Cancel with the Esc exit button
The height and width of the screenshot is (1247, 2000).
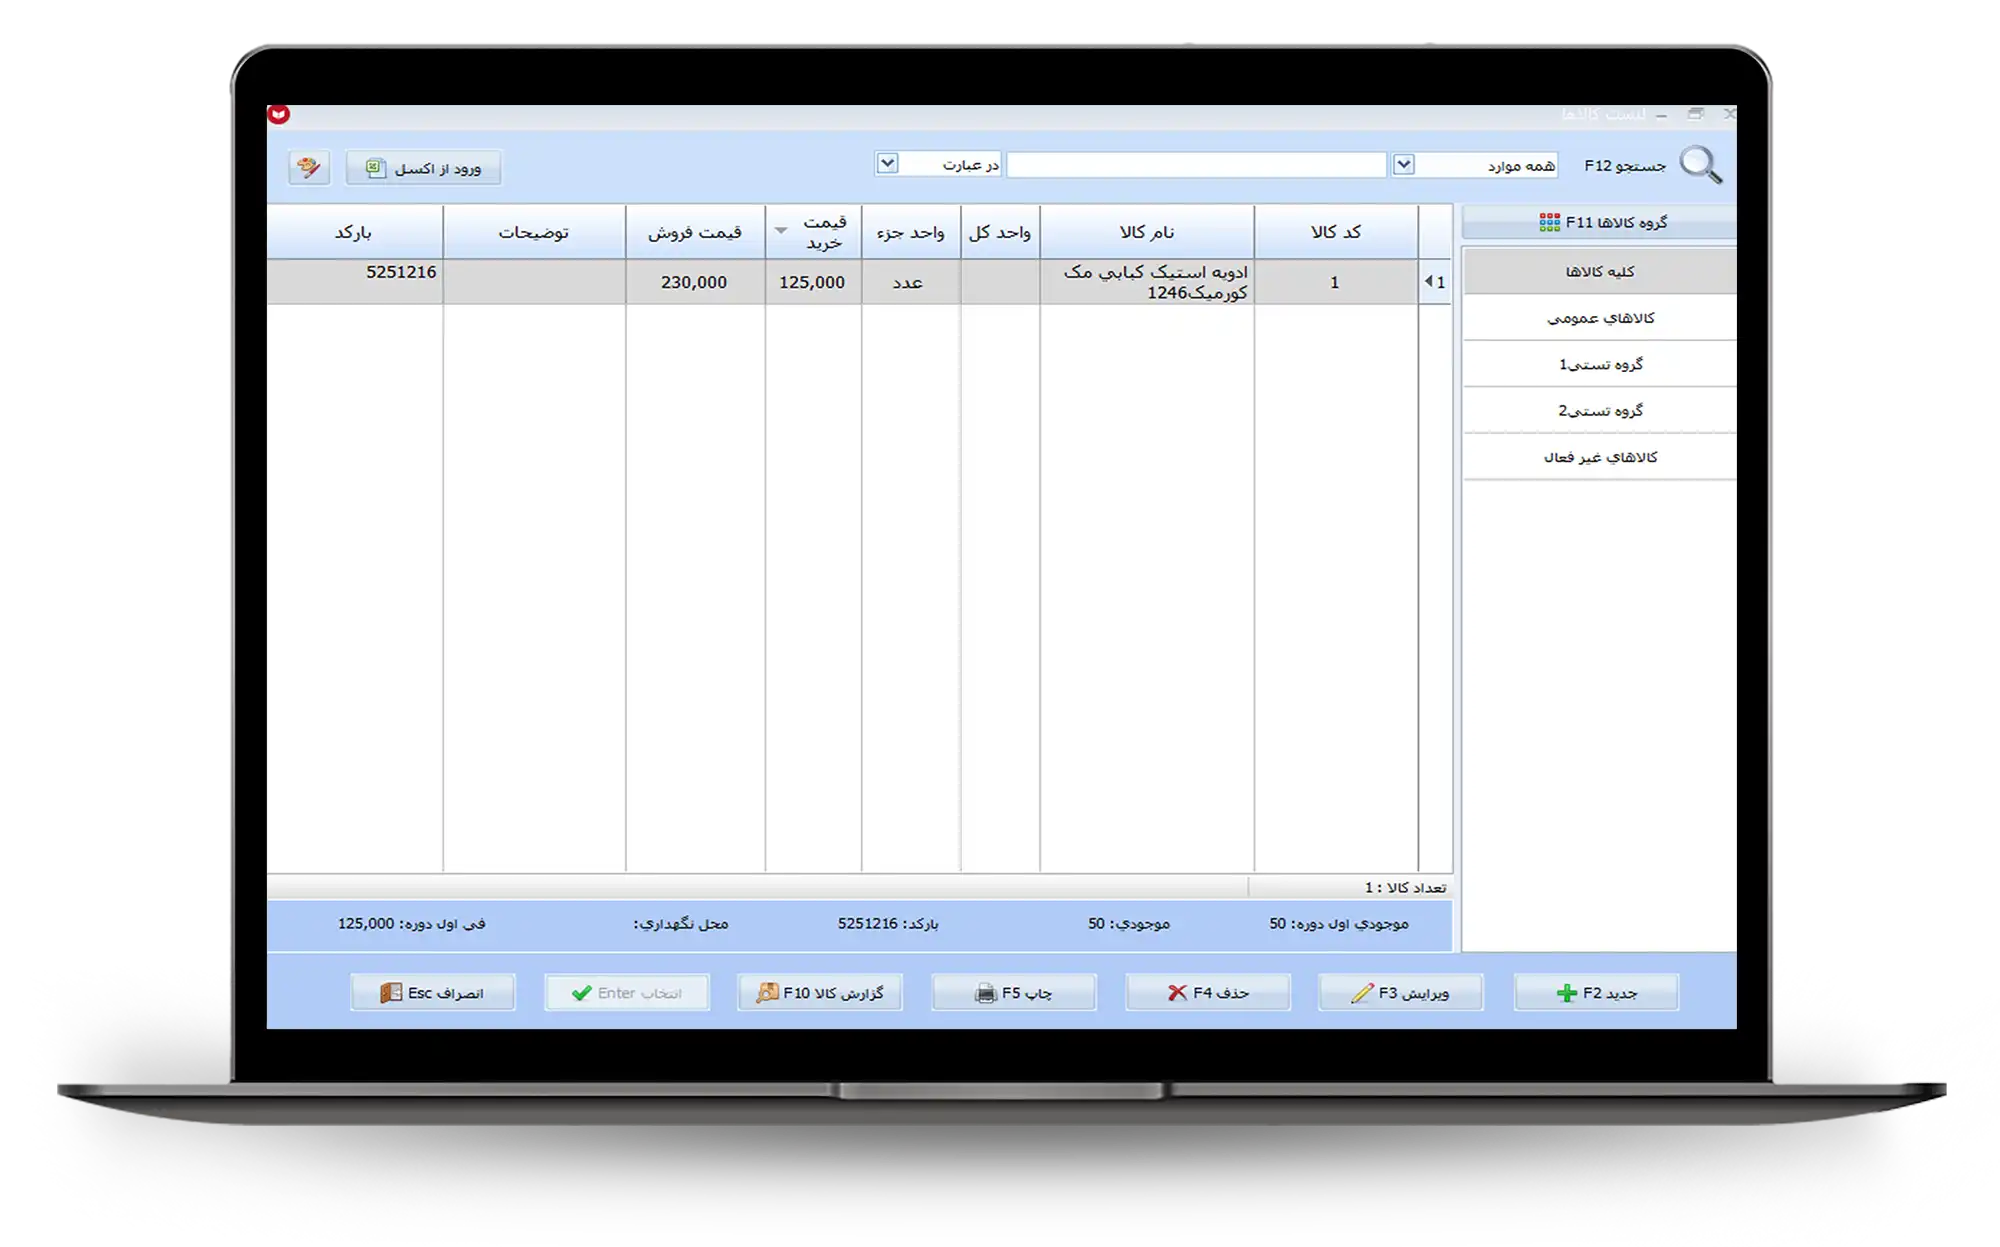[x=432, y=992]
